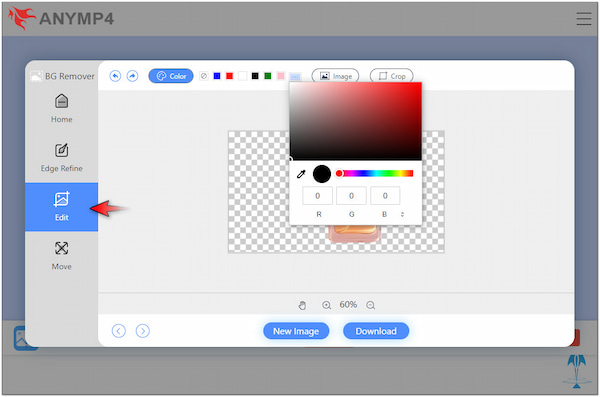Focus the G value field
Screen dimensions: 600x397
[x=351, y=196]
